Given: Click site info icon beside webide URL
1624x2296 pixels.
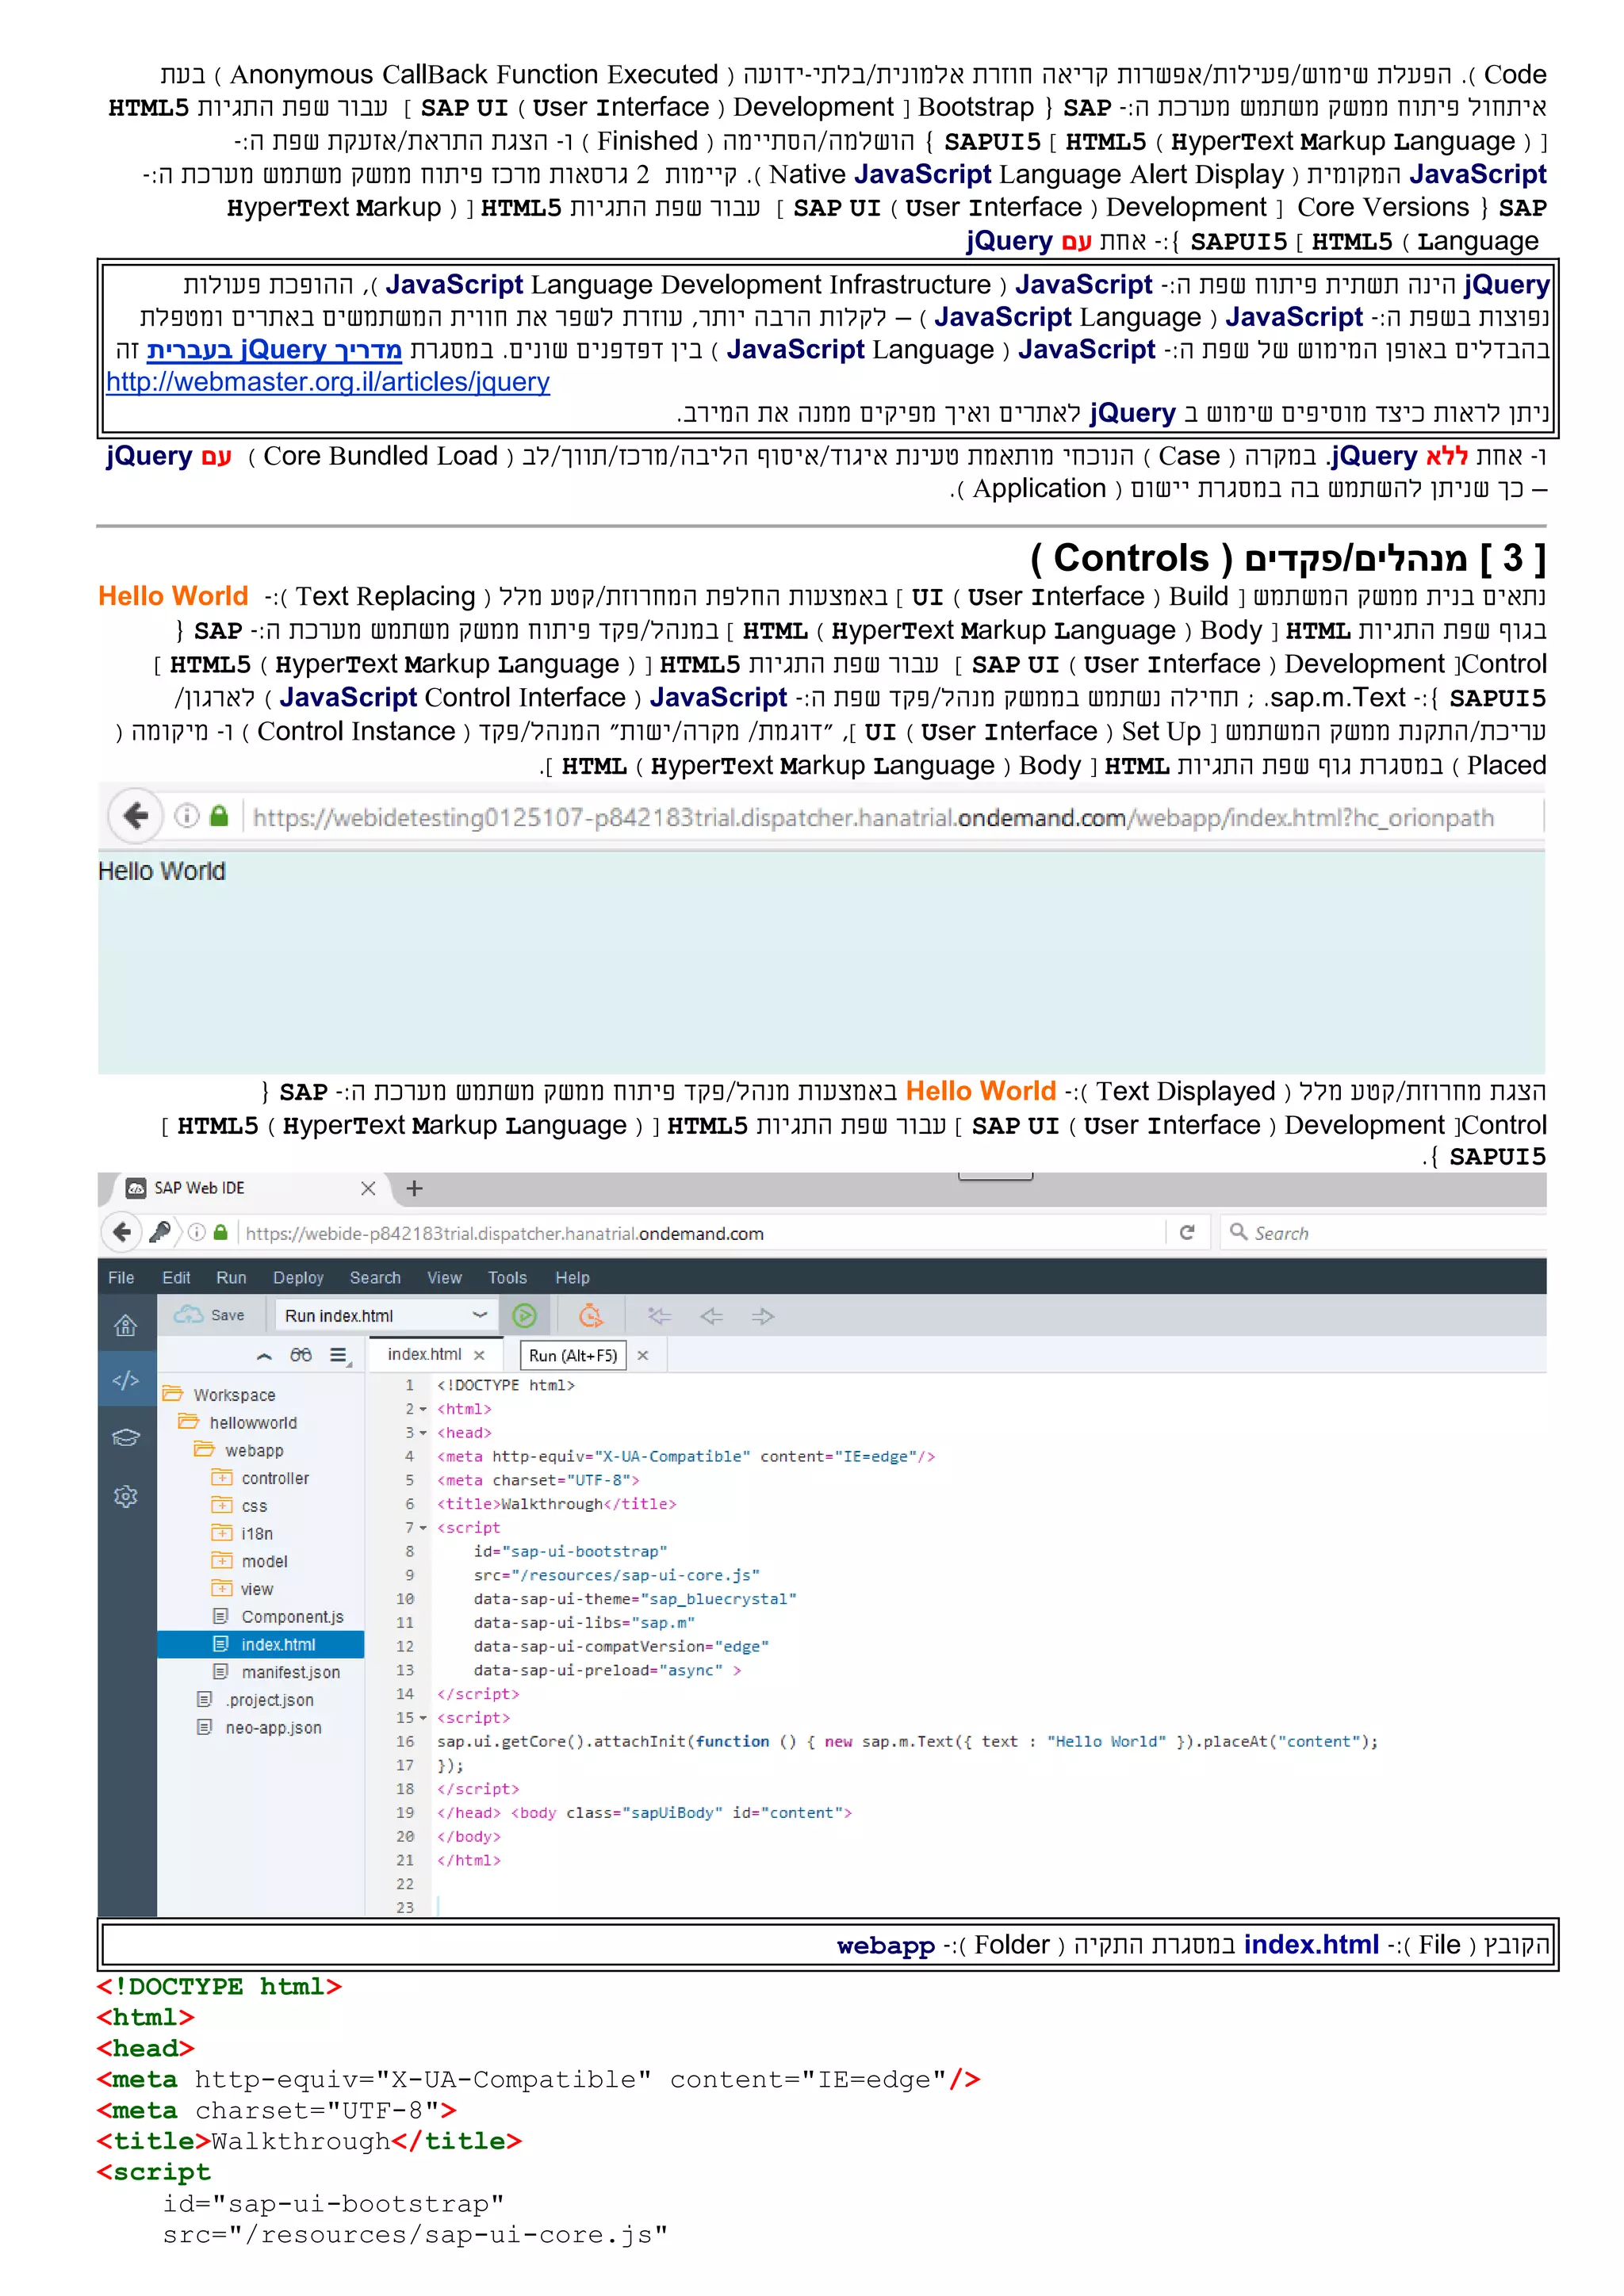Looking at the screenshot, I should click(x=197, y=1232).
